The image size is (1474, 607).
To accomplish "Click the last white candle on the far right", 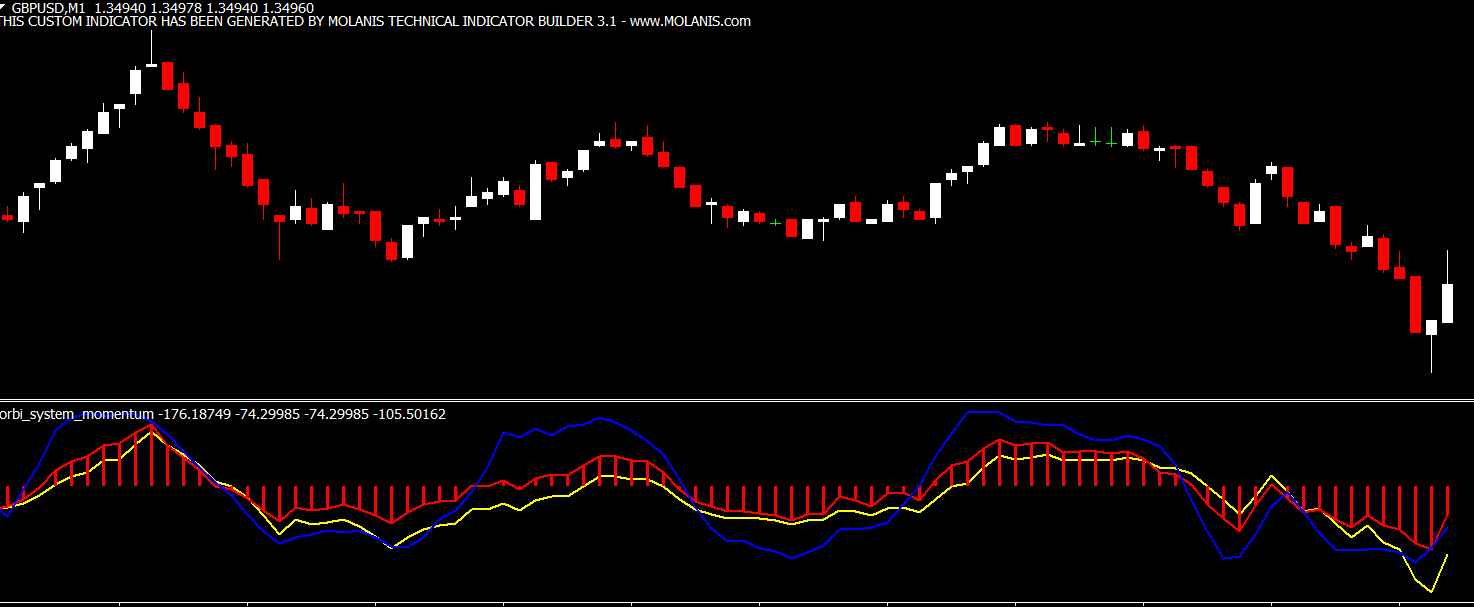I will pos(1447,303).
